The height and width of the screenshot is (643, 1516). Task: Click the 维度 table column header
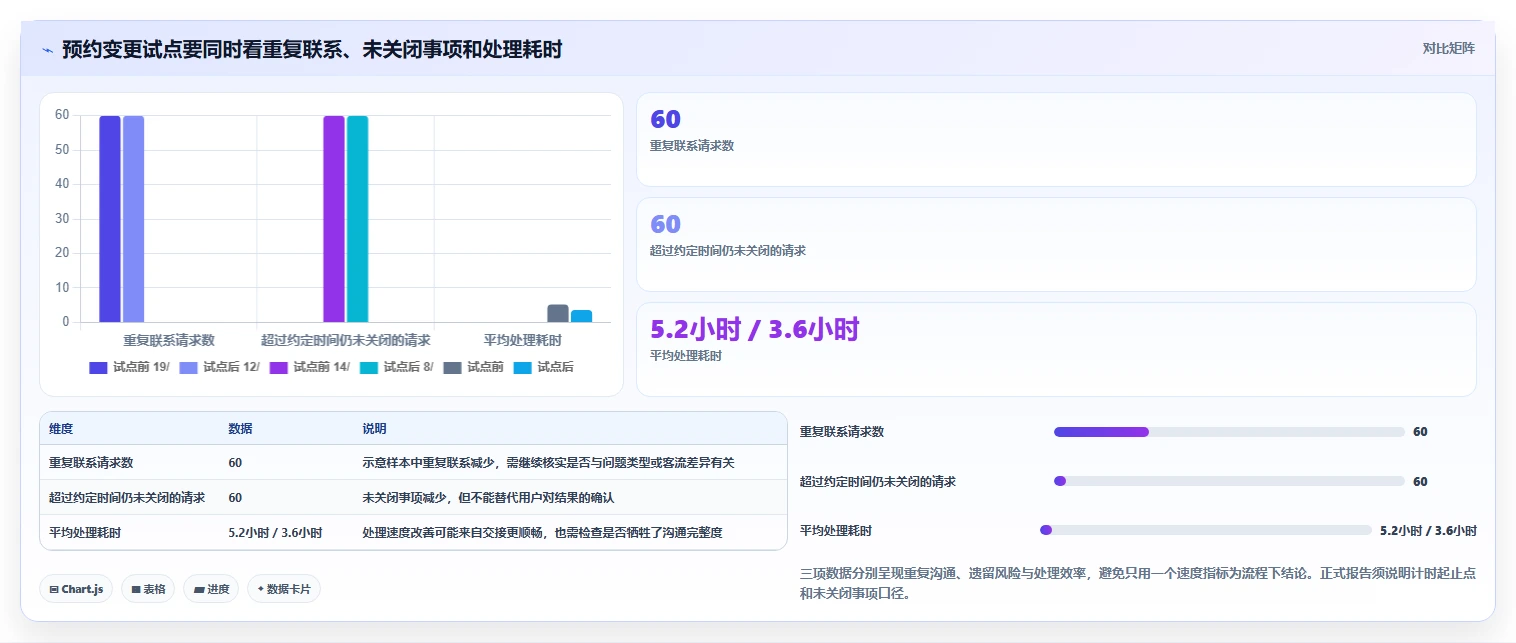tap(61, 429)
